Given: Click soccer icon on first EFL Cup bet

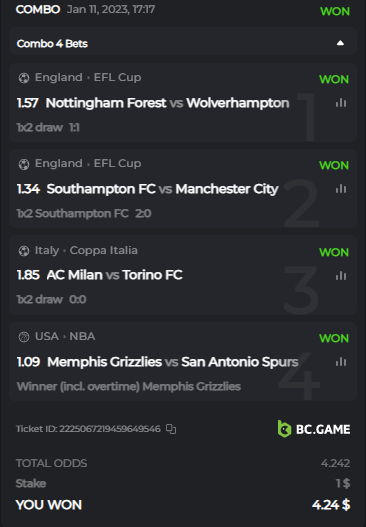Looking at the screenshot, I should tap(24, 78).
